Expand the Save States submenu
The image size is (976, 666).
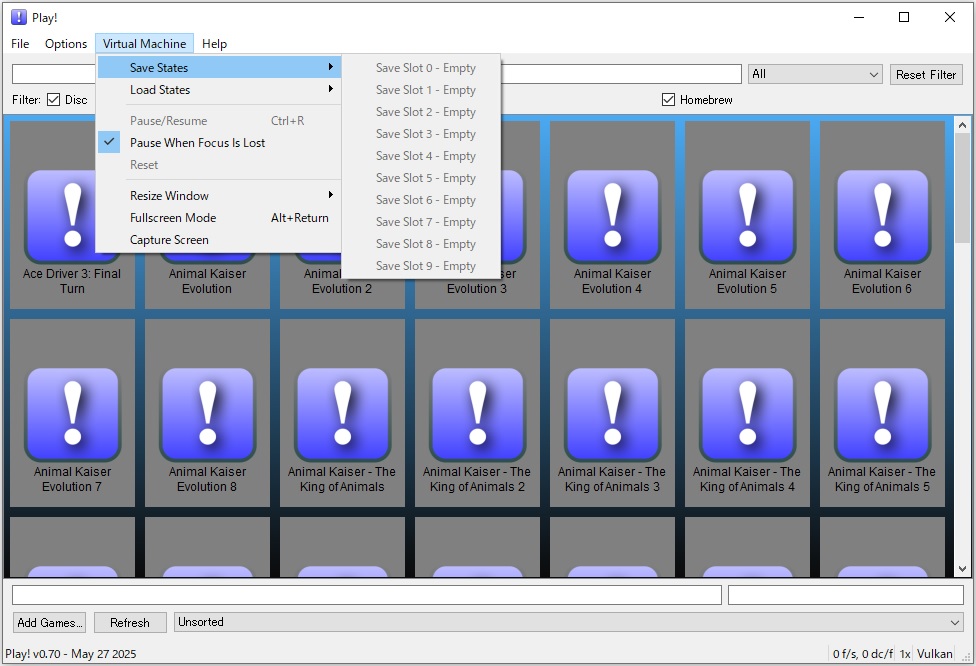pyautogui.click(x=219, y=67)
